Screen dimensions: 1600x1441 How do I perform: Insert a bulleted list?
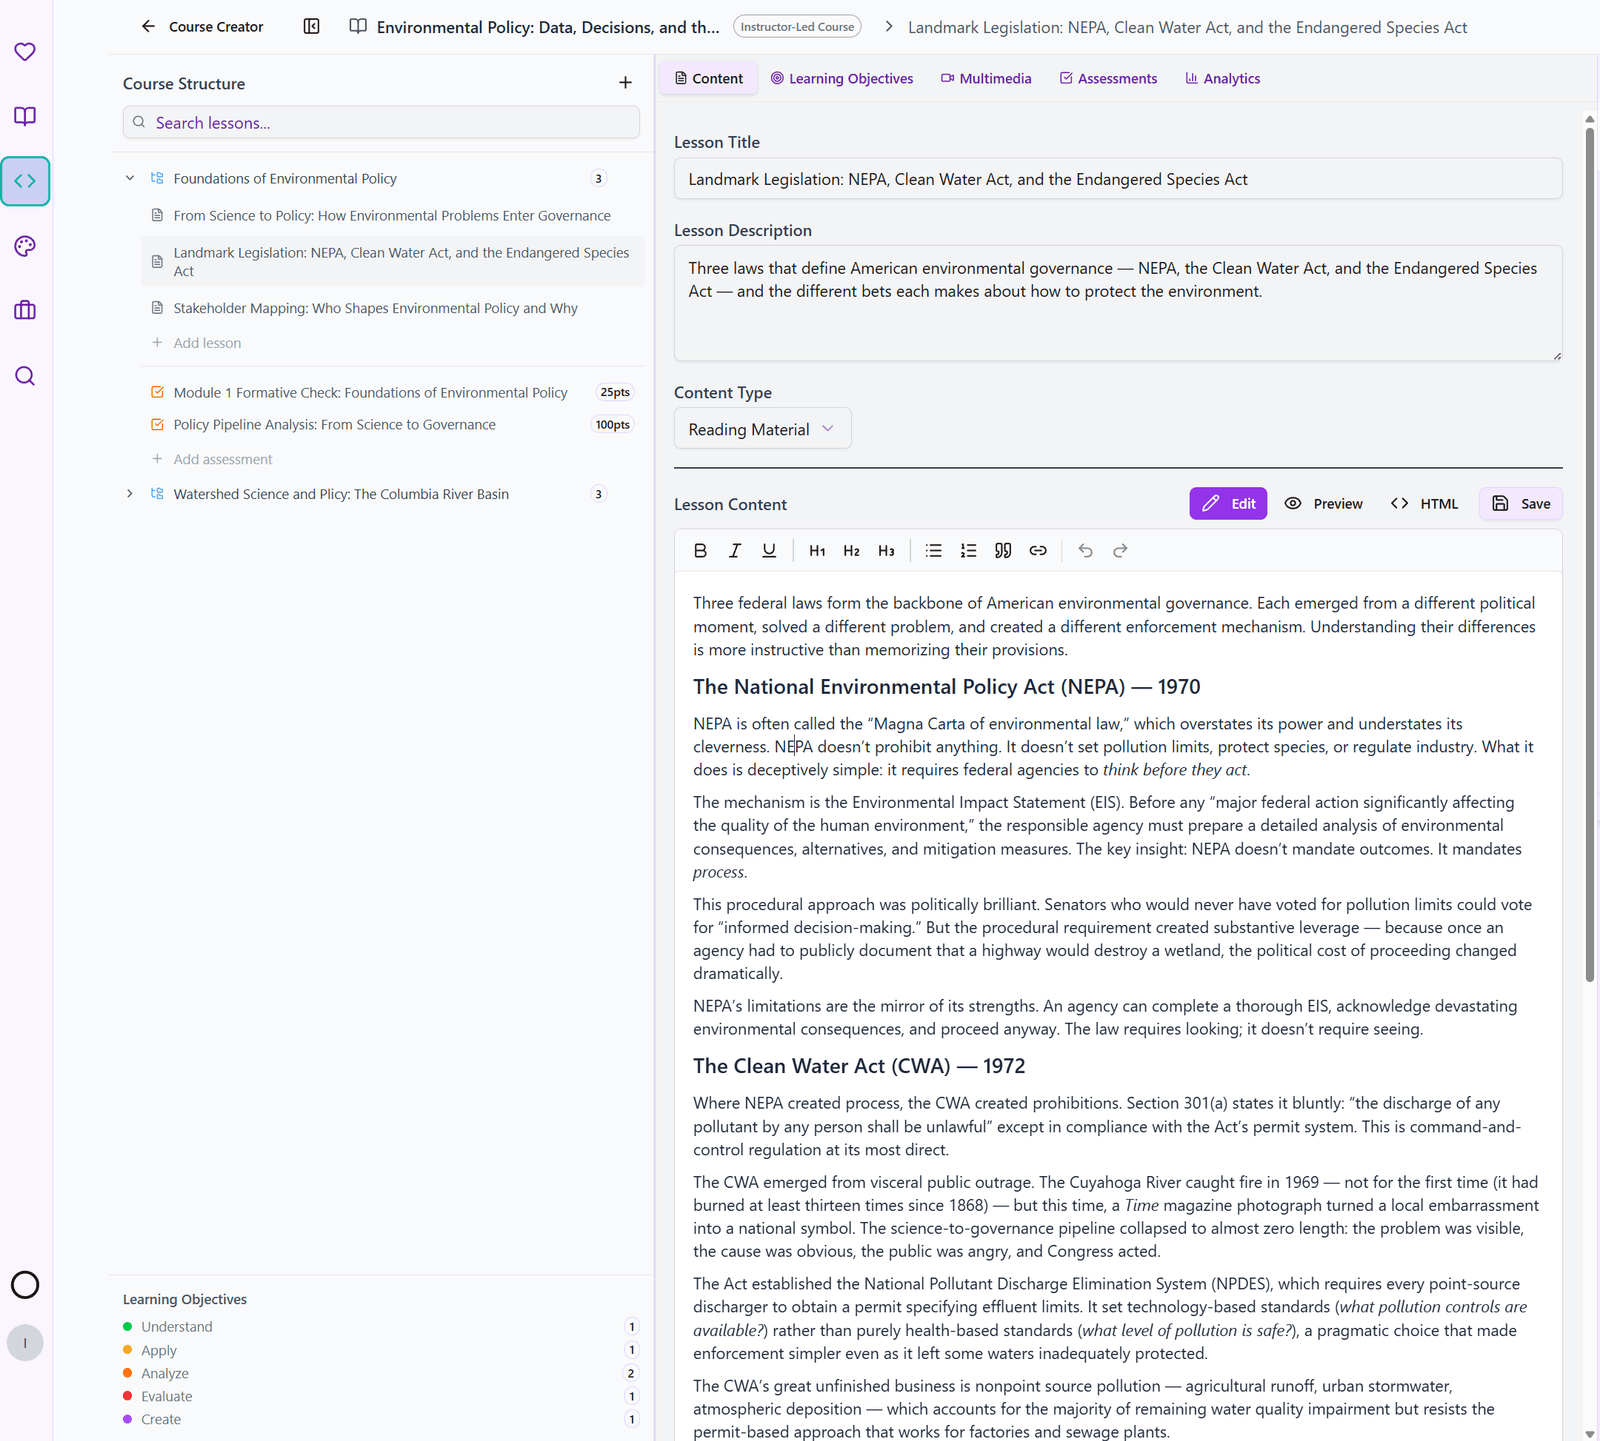tap(934, 551)
